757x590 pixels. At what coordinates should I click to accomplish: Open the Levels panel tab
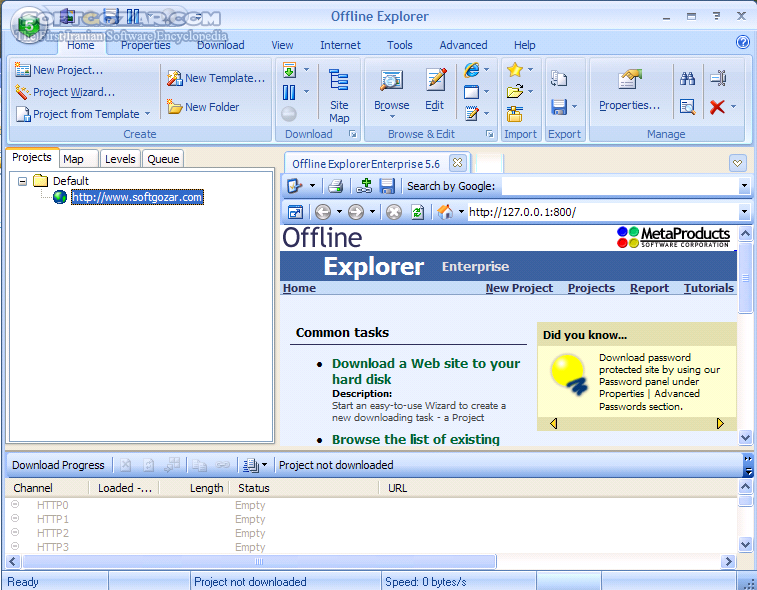[120, 159]
